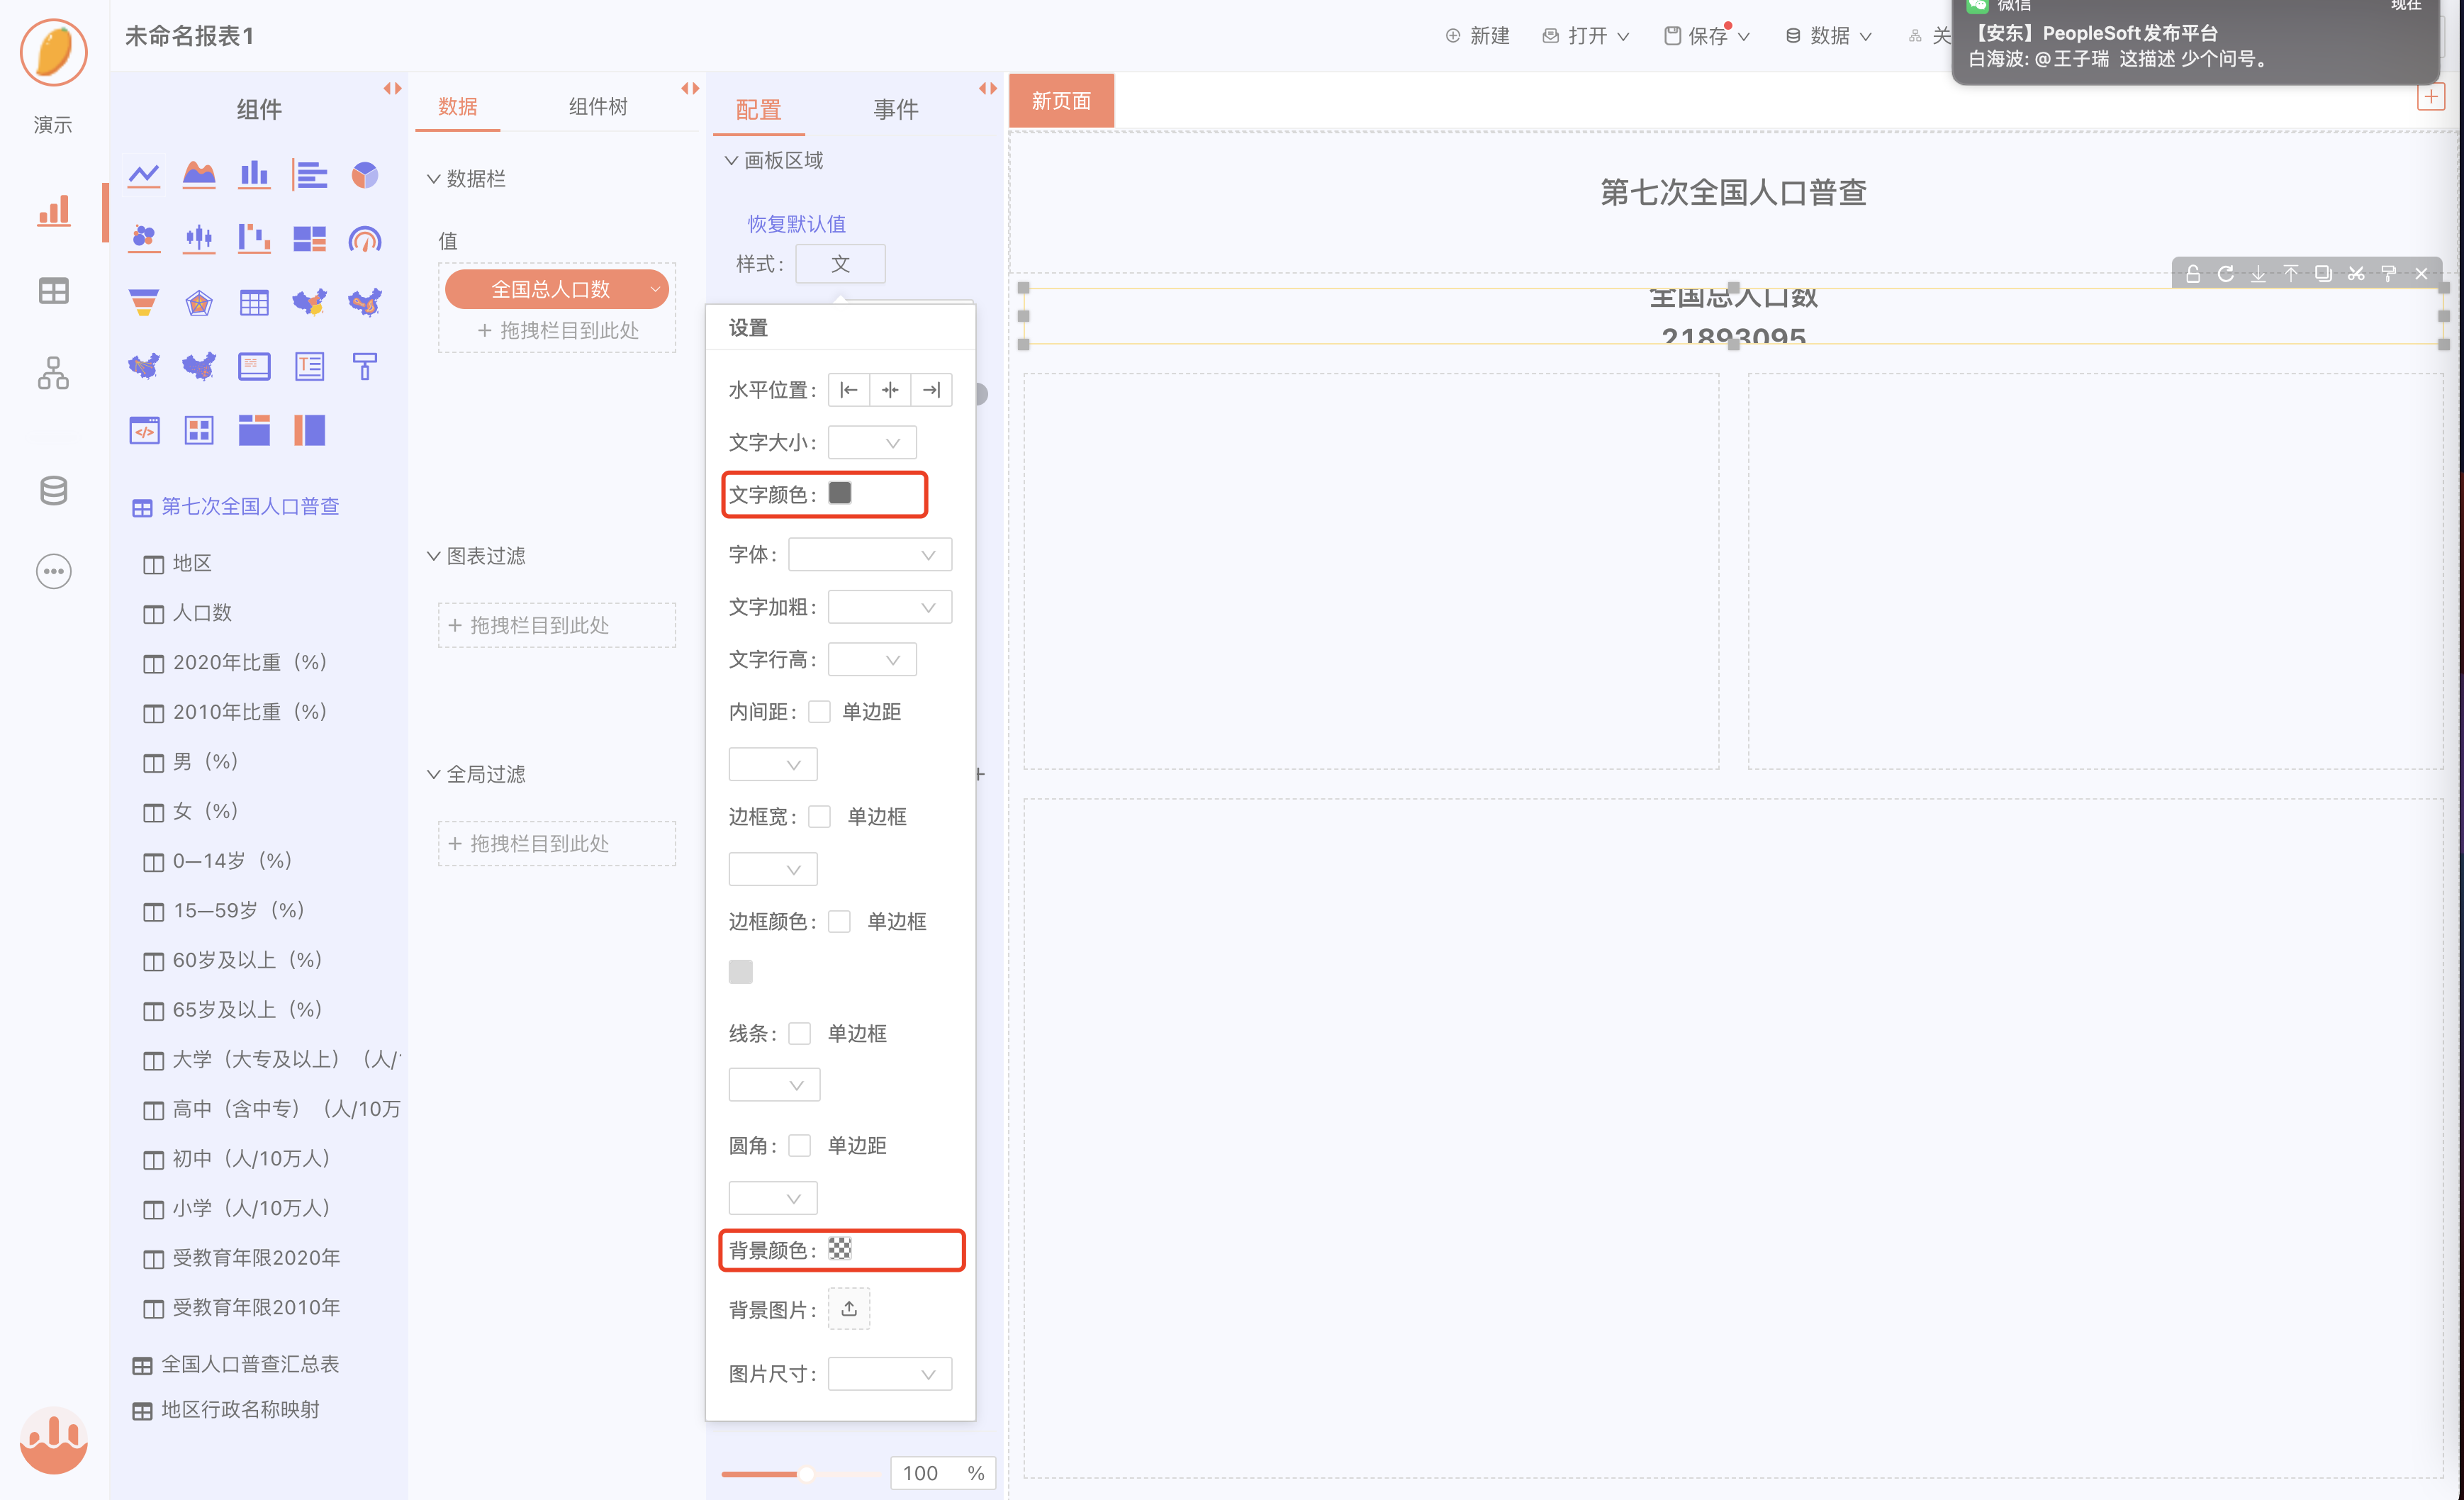Toggle 圆角 单边距 checkbox

point(799,1145)
